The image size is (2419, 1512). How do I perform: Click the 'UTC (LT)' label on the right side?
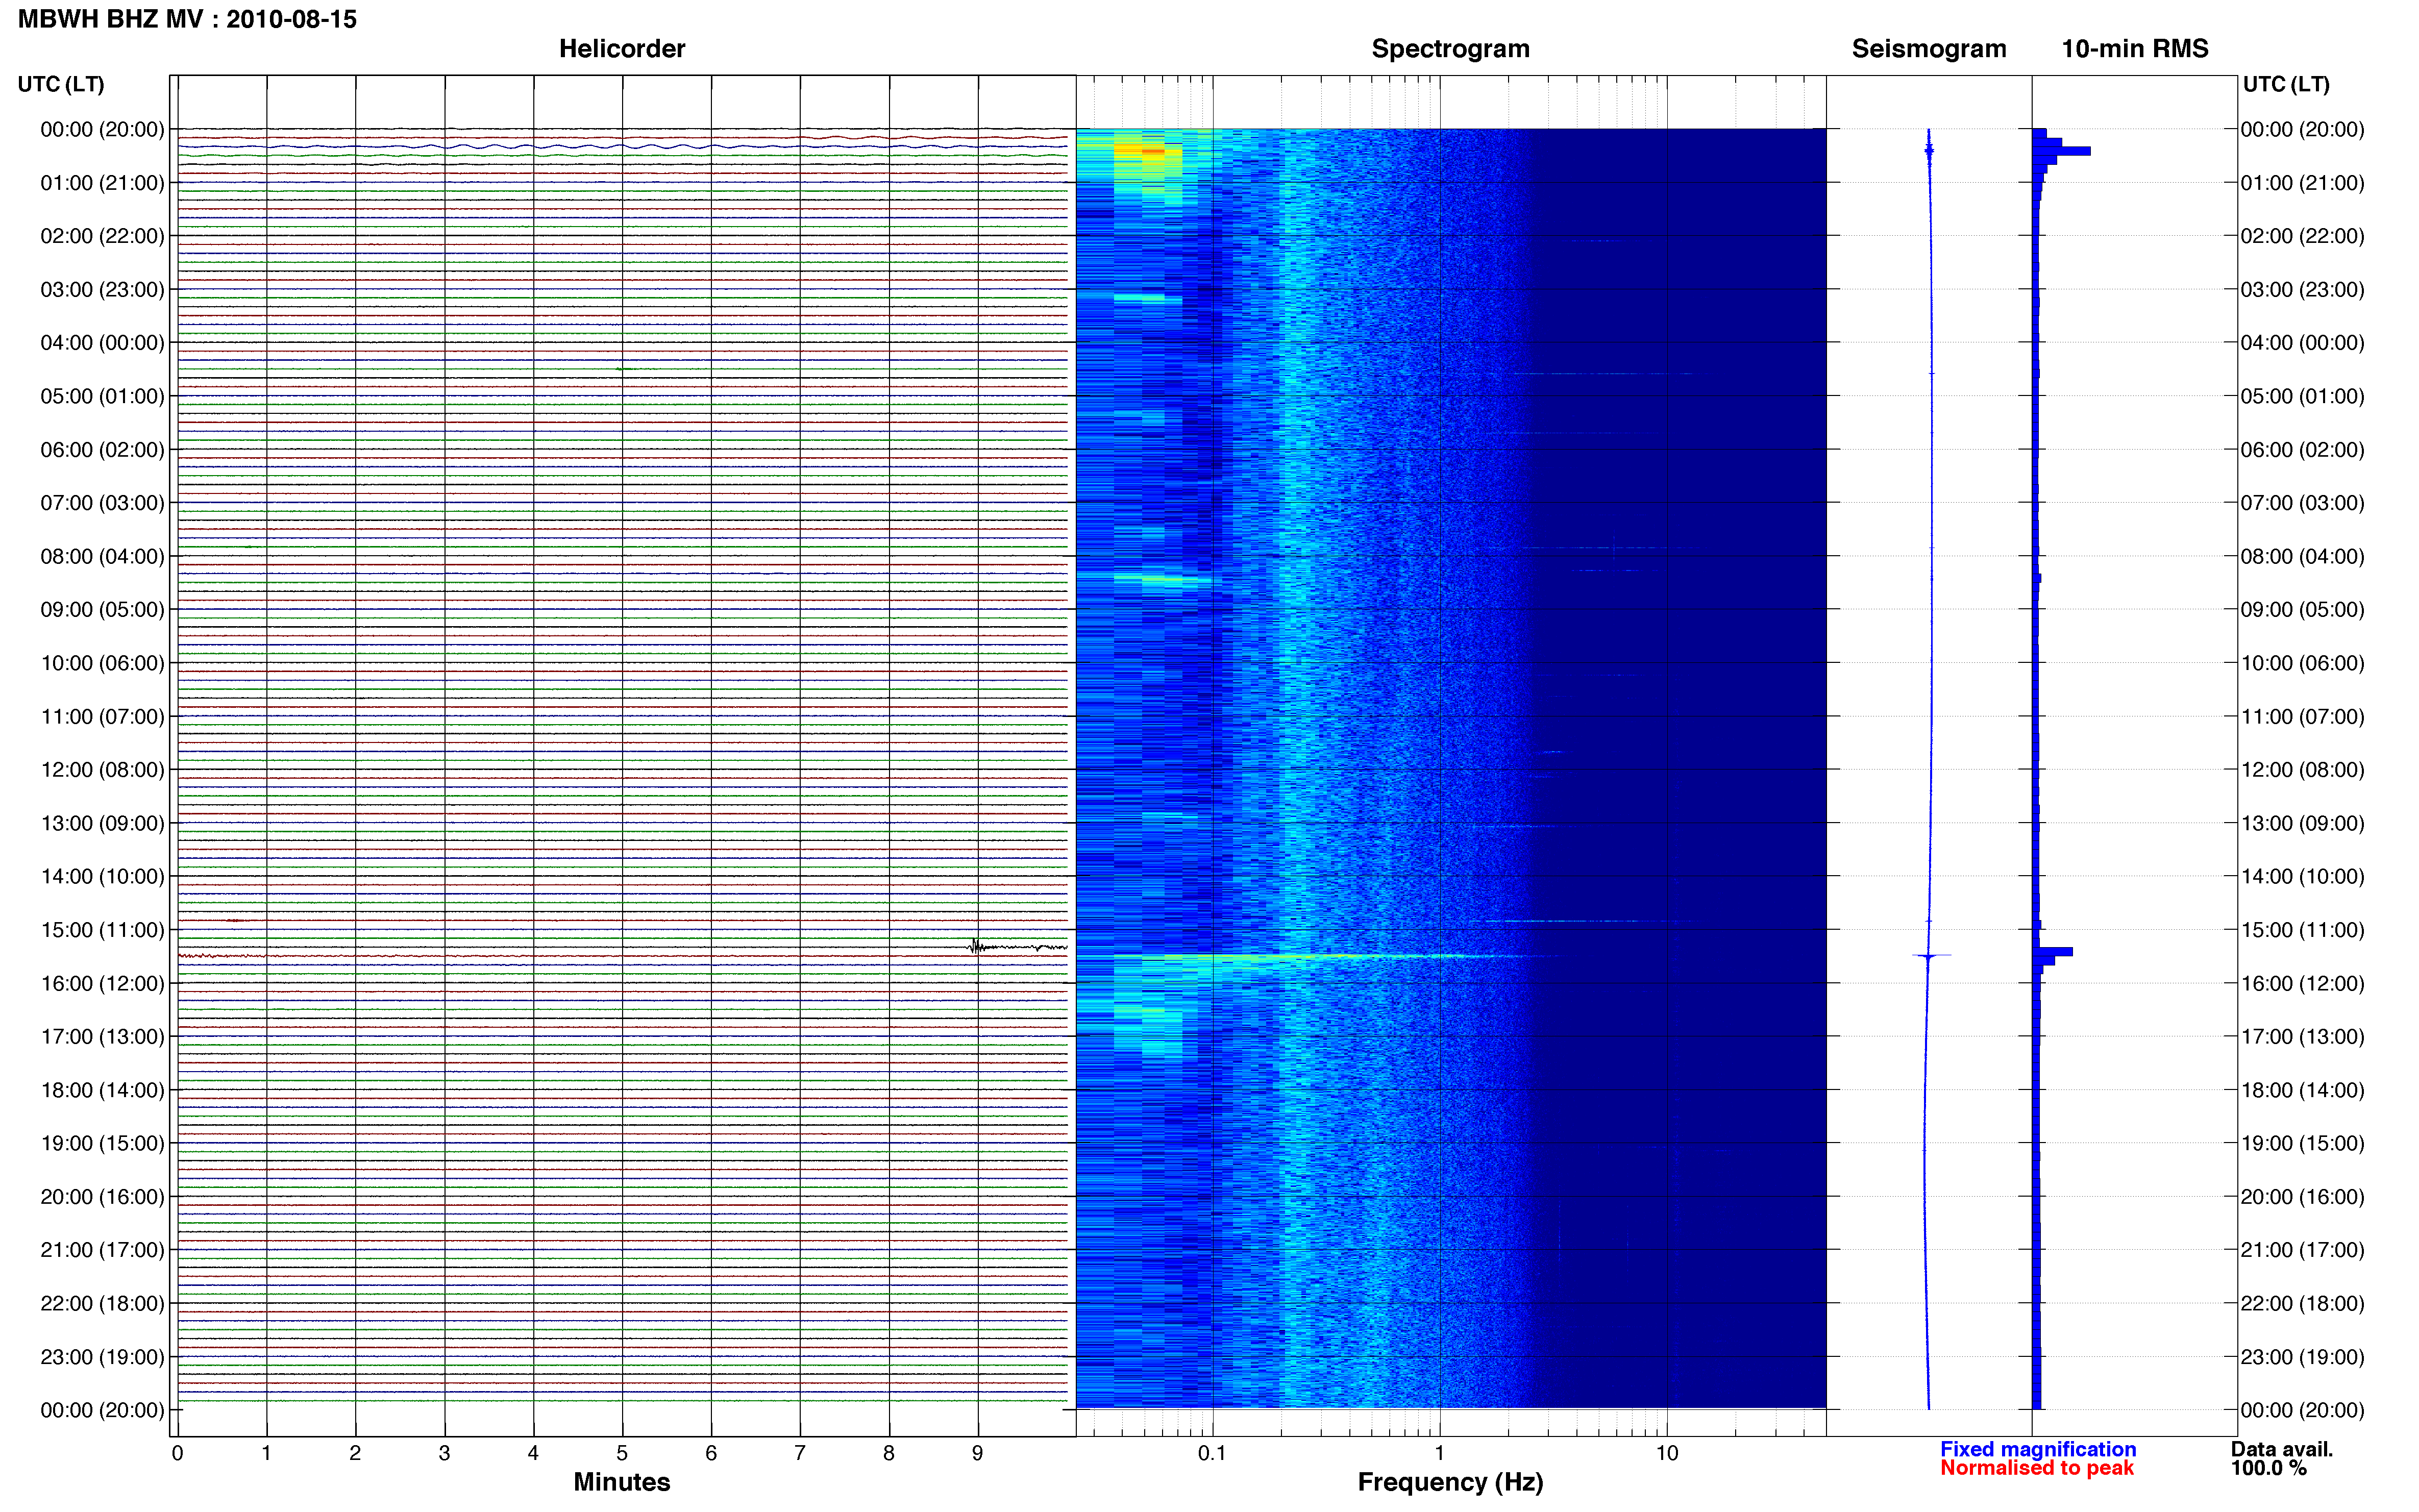(x=2286, y=84)
